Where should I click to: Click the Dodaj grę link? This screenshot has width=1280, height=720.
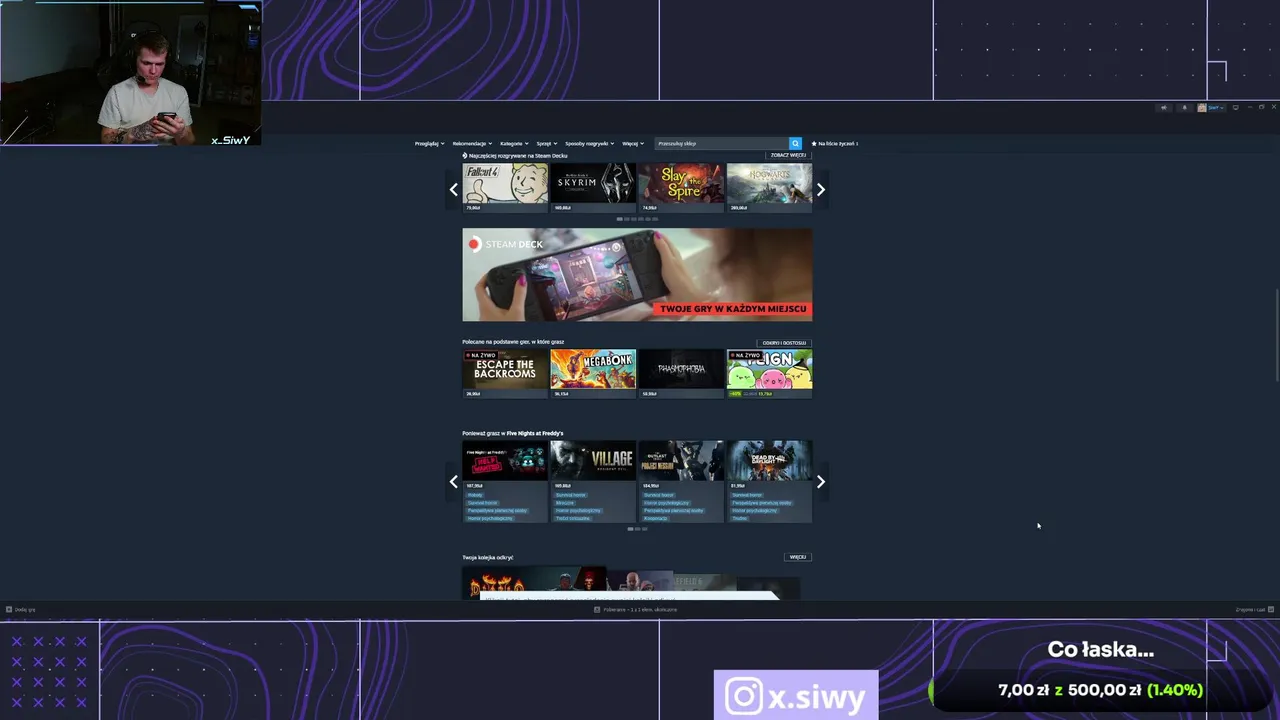click(x=25, y=609)
